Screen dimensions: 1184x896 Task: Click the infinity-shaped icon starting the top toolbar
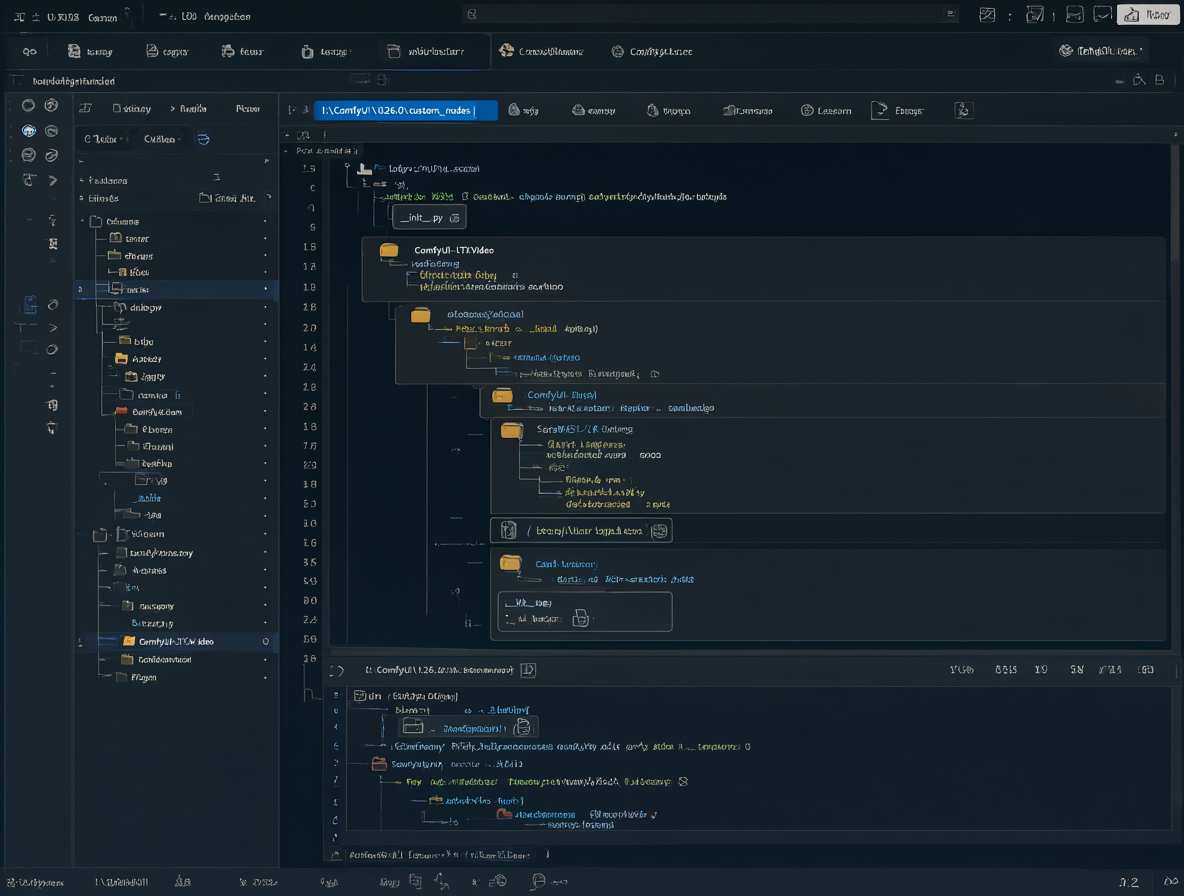[29, 51]
